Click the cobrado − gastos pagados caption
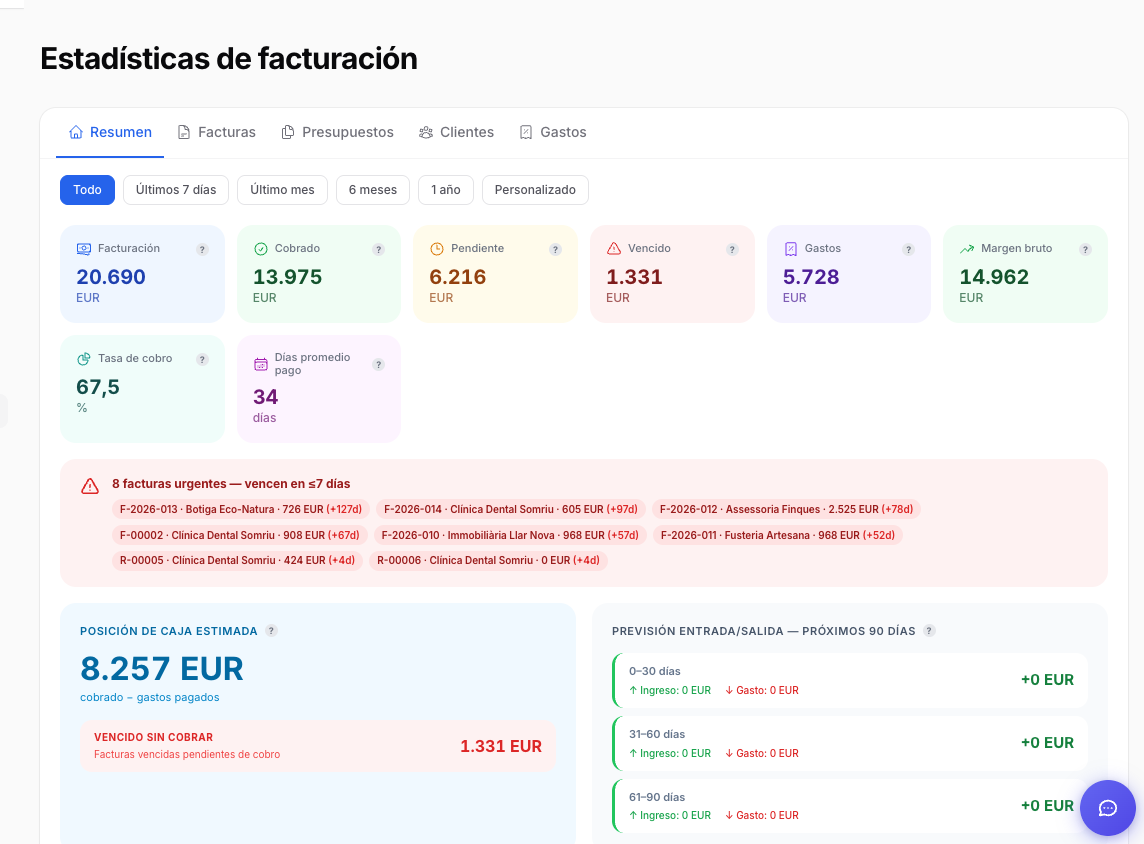Image resolution: width=1144 pixels, height=844 pixels. (x=150, y=697)
